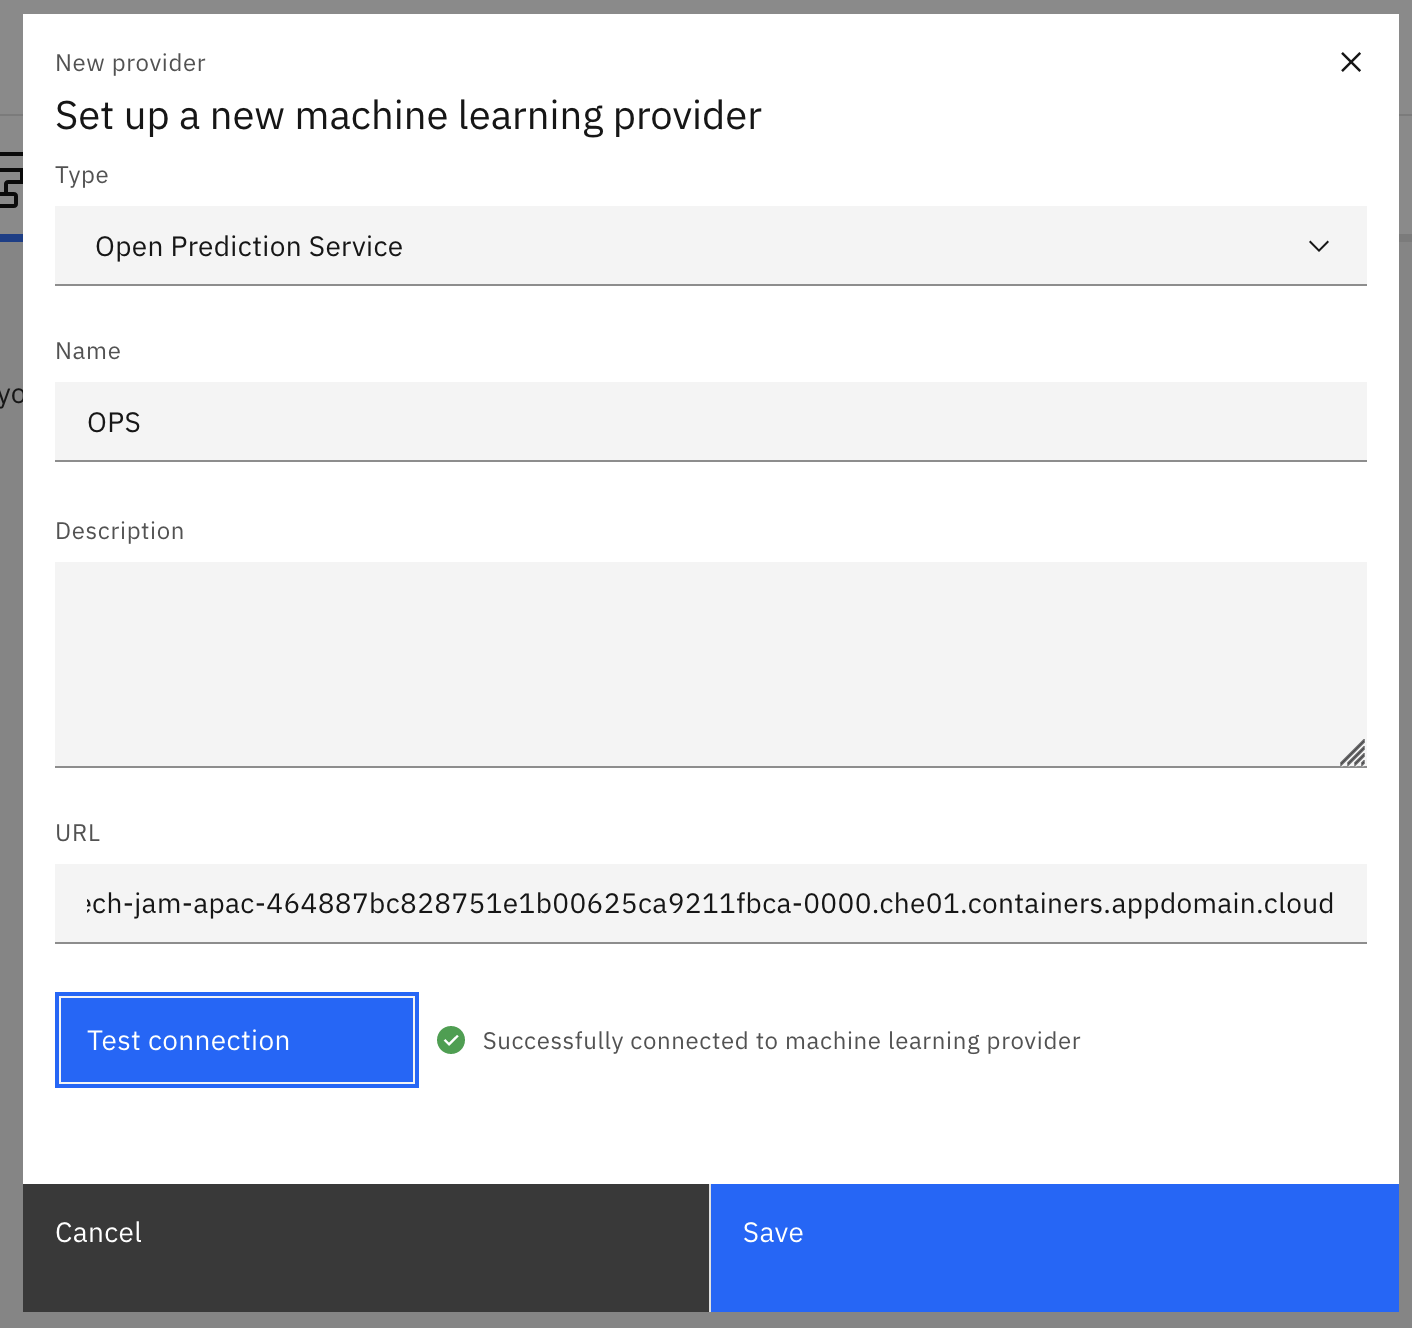Click the Test connection button
Screen dimensions: 1412x1328
[x=237, y=1040]
